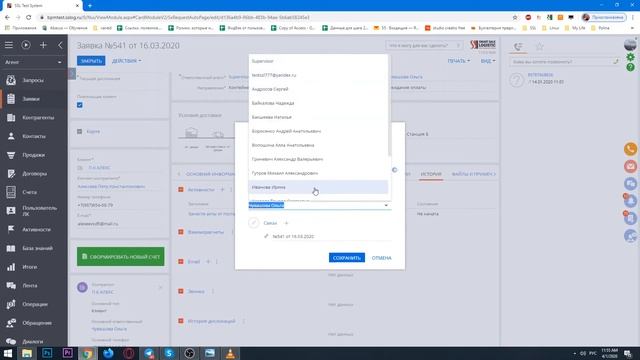Viewport: 640px width, 360px height.
Task: Switch to the Основная информация tab
Action: click(210, 174)
